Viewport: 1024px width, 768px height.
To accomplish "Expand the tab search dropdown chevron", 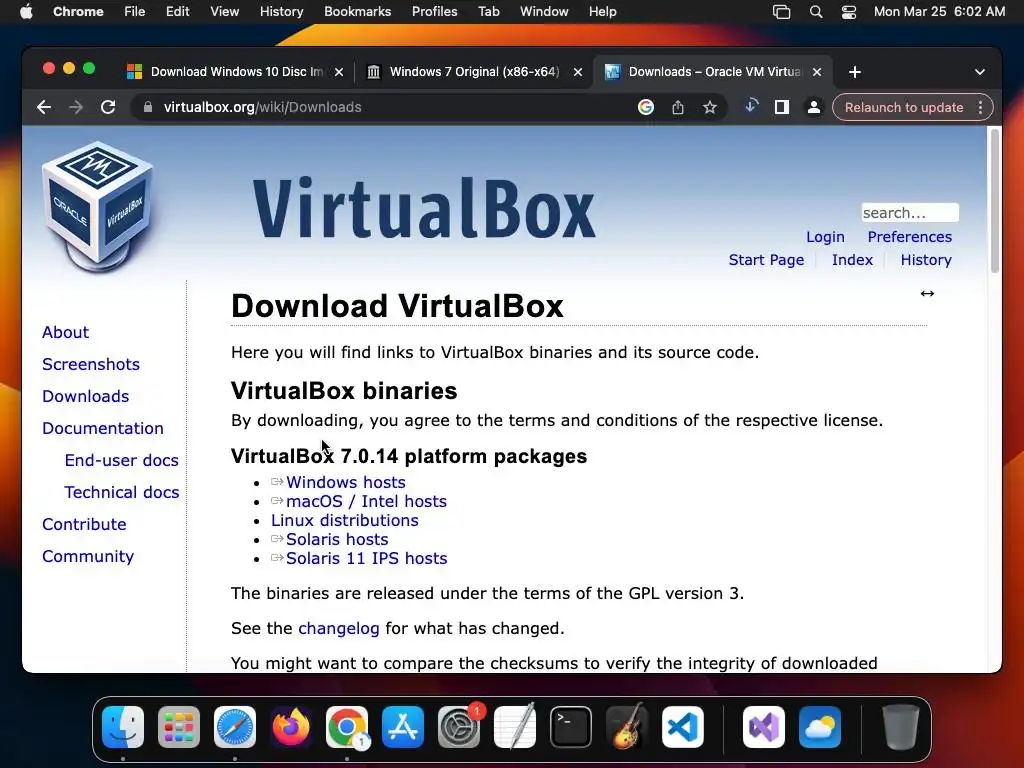I will coord(980,72).
